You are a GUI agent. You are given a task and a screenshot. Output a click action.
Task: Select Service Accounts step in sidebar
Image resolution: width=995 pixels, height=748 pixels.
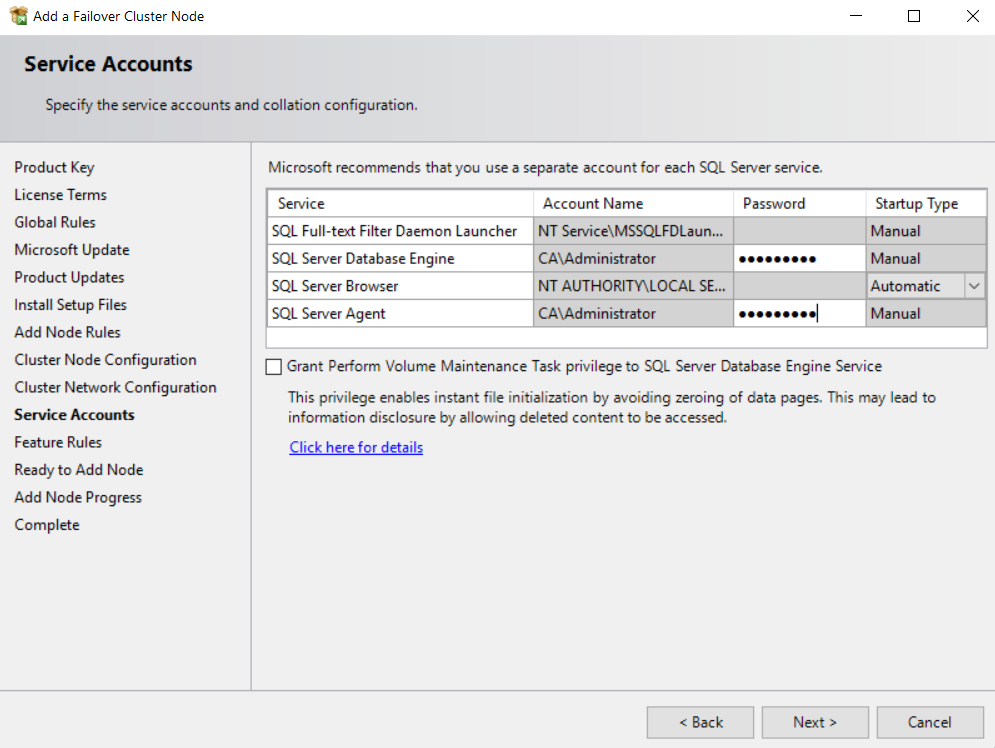tap(74, 415)
